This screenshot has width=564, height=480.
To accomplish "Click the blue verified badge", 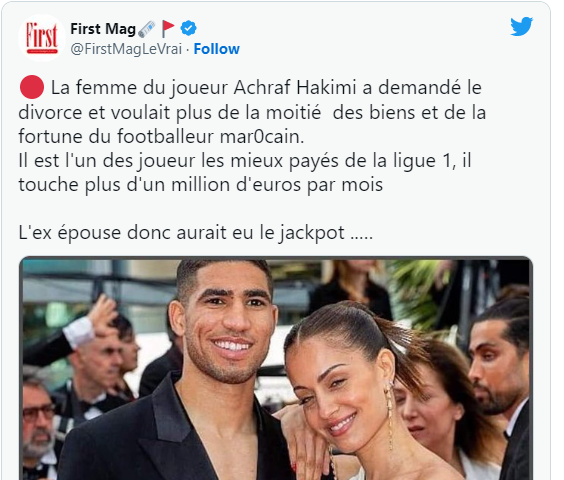I will click(188, 28).
